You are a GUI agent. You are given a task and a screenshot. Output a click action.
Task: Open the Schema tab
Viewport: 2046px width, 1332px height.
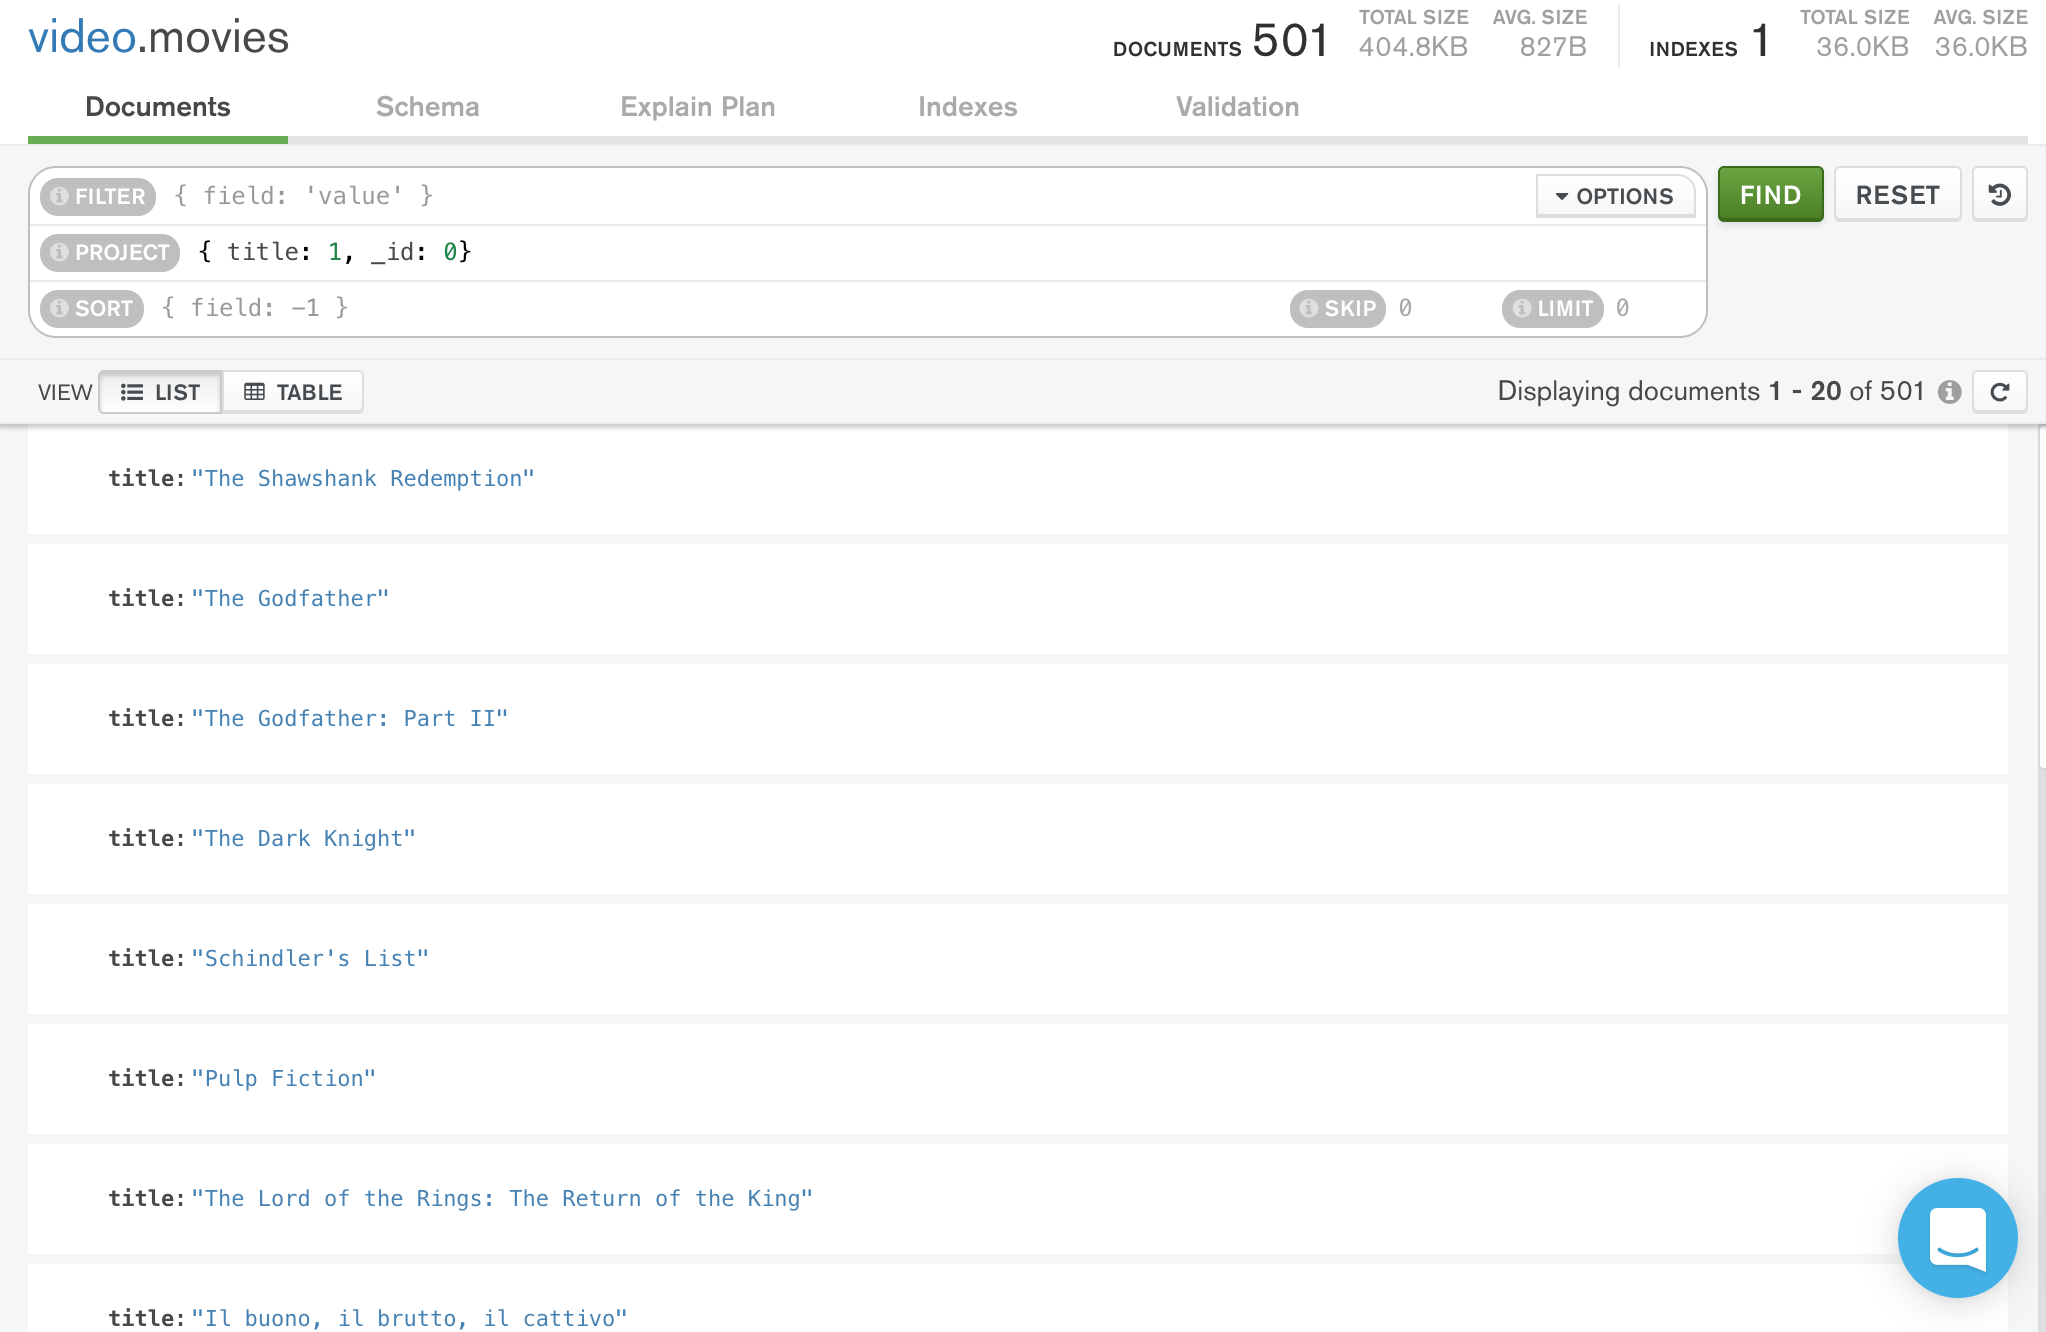pyautogui.click(x=428, y=107)
